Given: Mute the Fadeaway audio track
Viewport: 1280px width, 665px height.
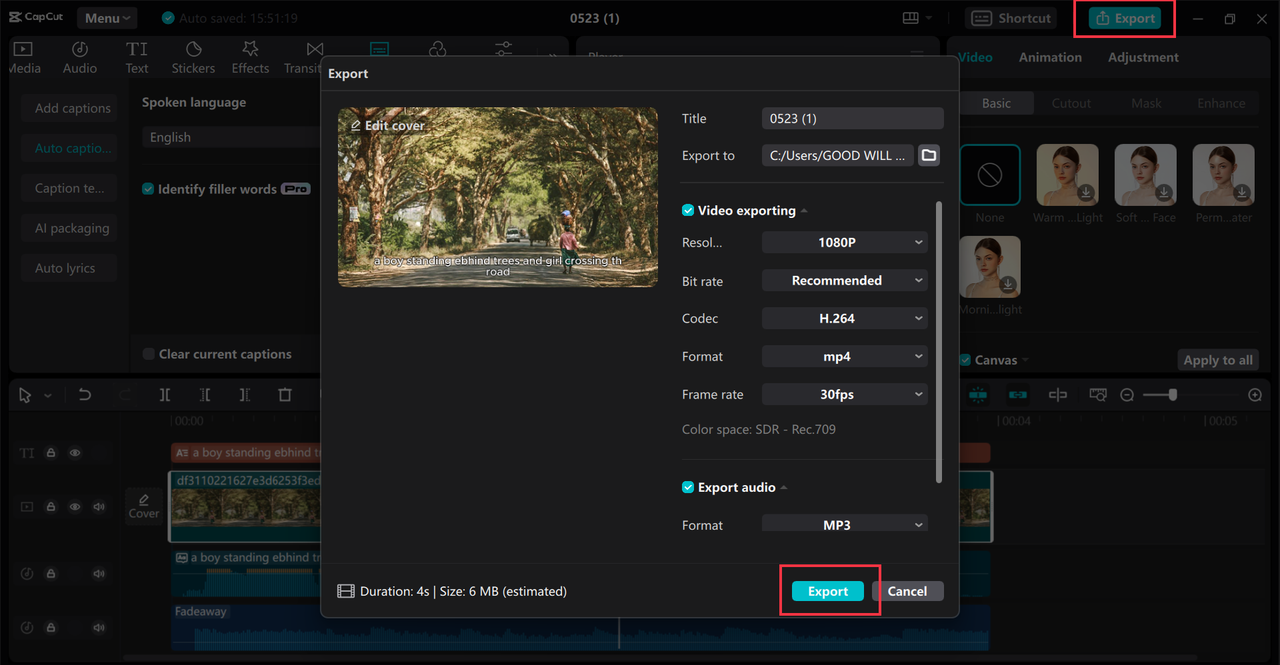Looking at the screenshot, I should click(99, 628).
